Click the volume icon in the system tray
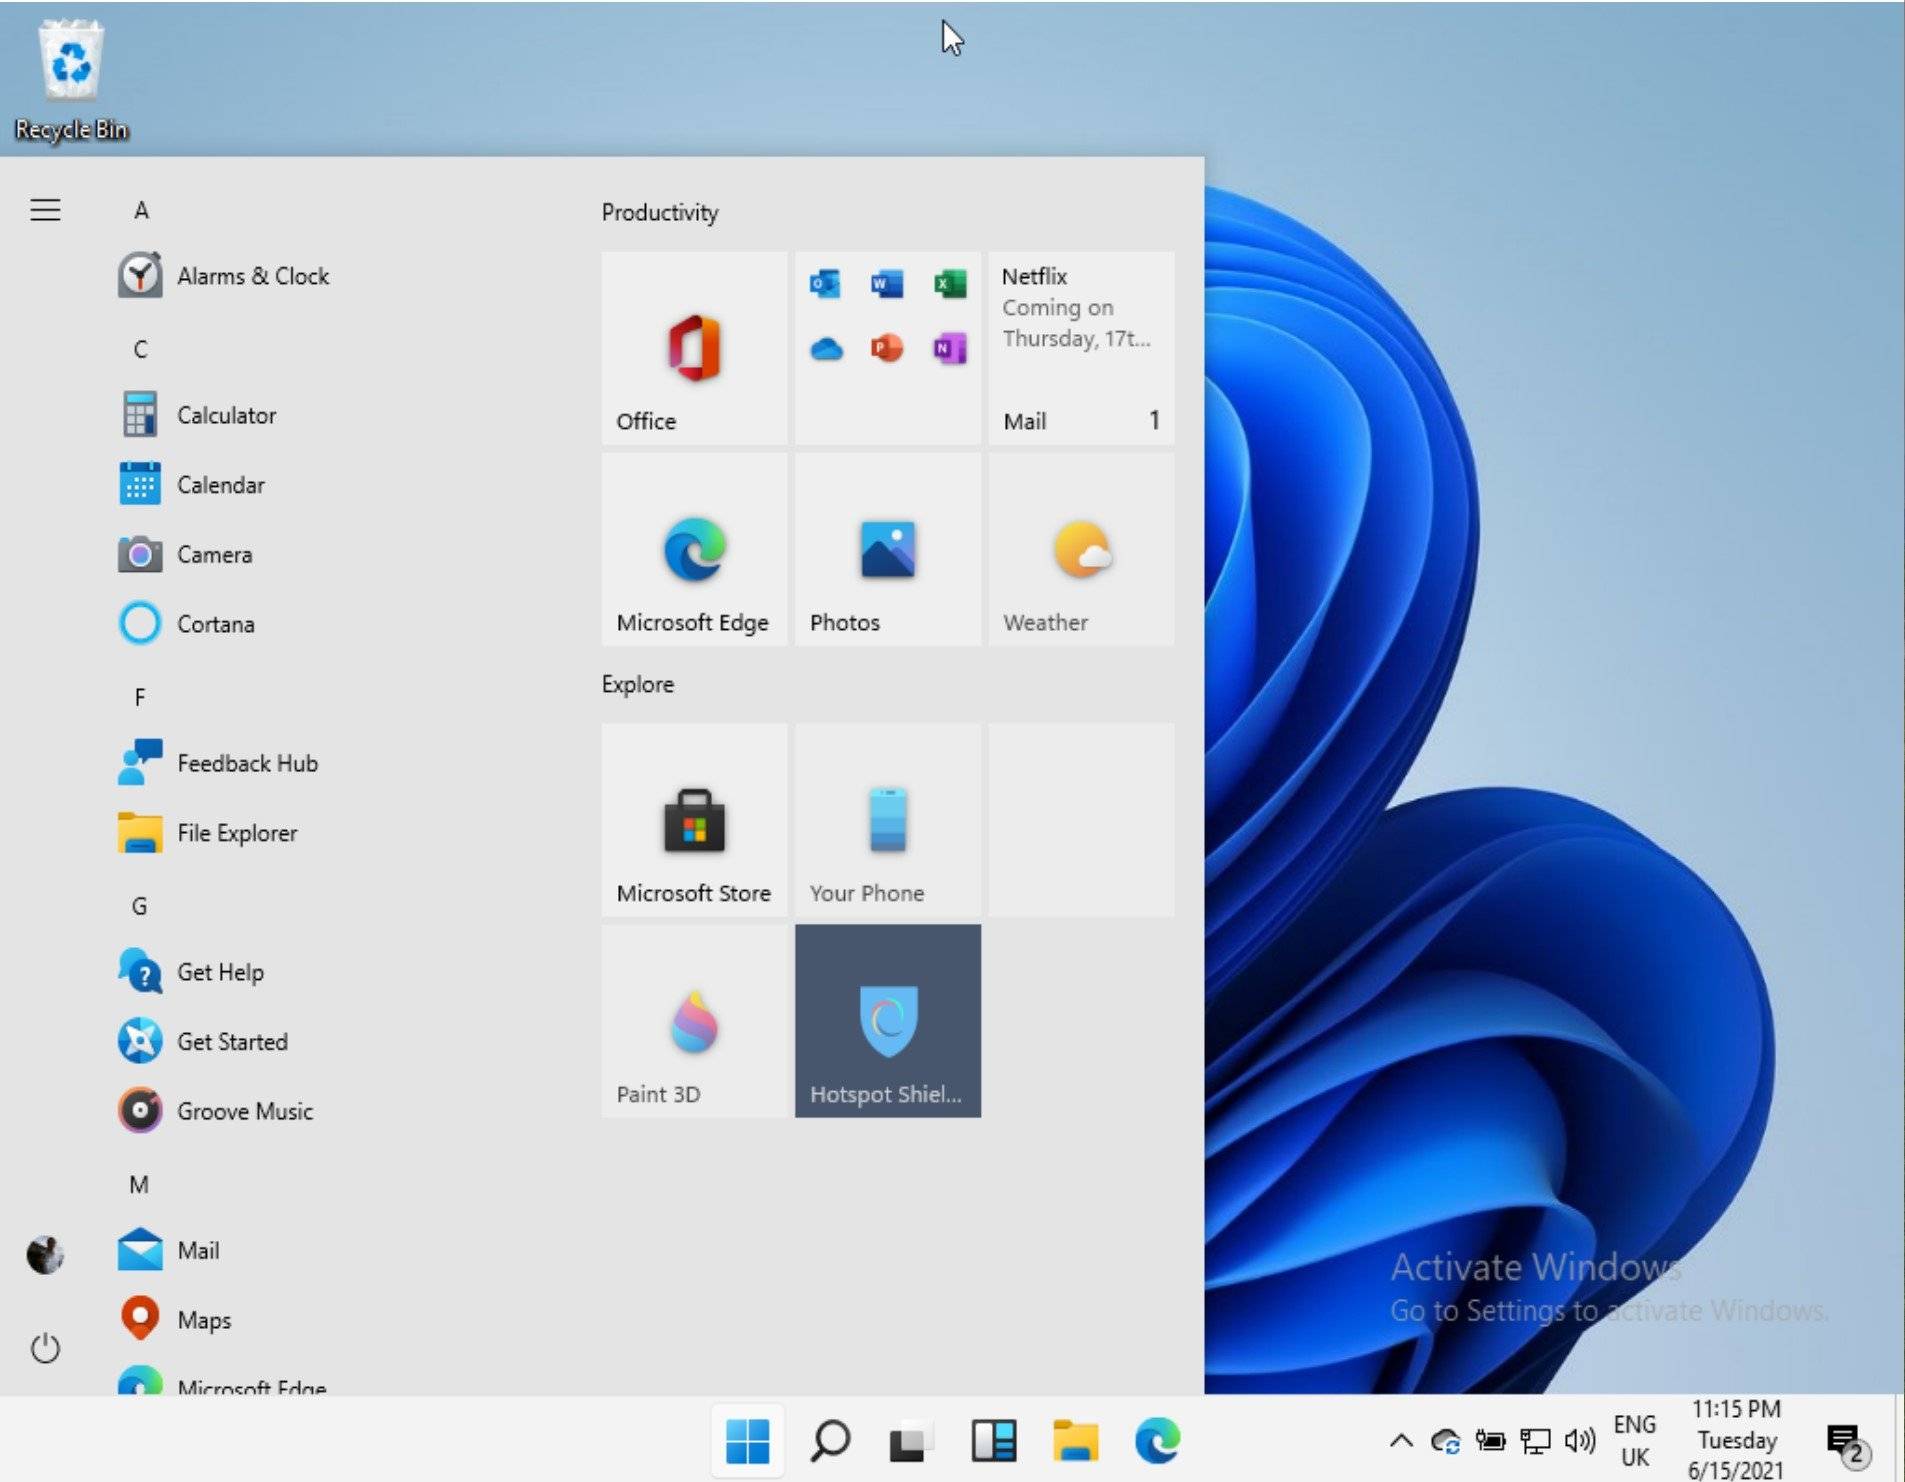The image size is (1905, 1482). (1578, 1441)
